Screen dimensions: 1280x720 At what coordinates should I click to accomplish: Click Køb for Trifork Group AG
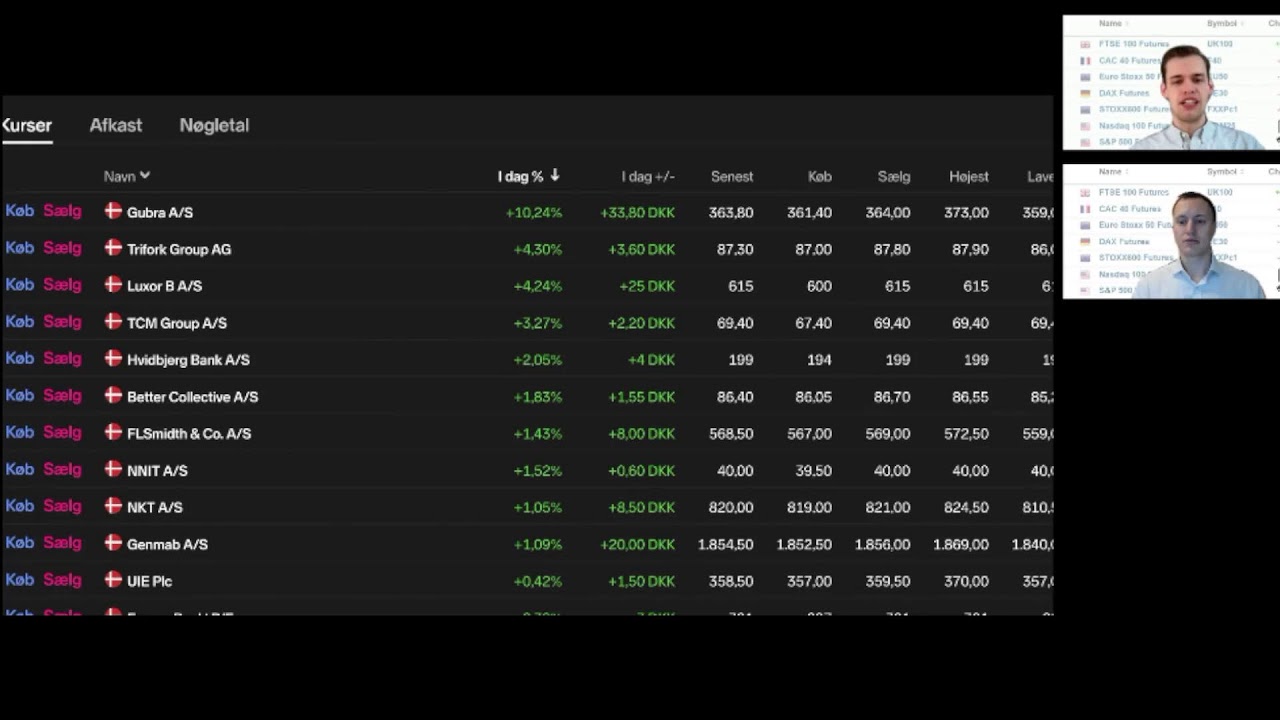coord(20,248)
